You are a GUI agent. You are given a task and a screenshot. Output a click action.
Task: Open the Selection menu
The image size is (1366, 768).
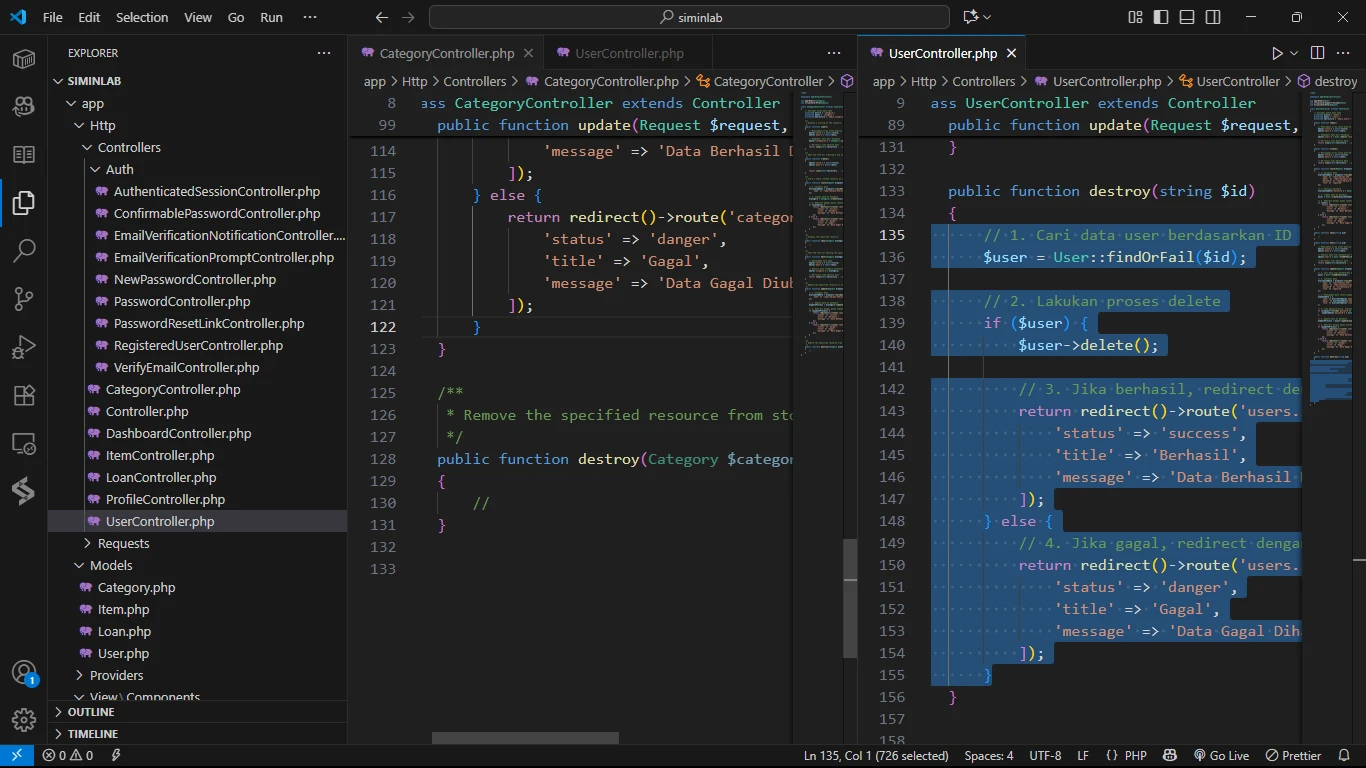pyautogui.click(x=142, y=17)
